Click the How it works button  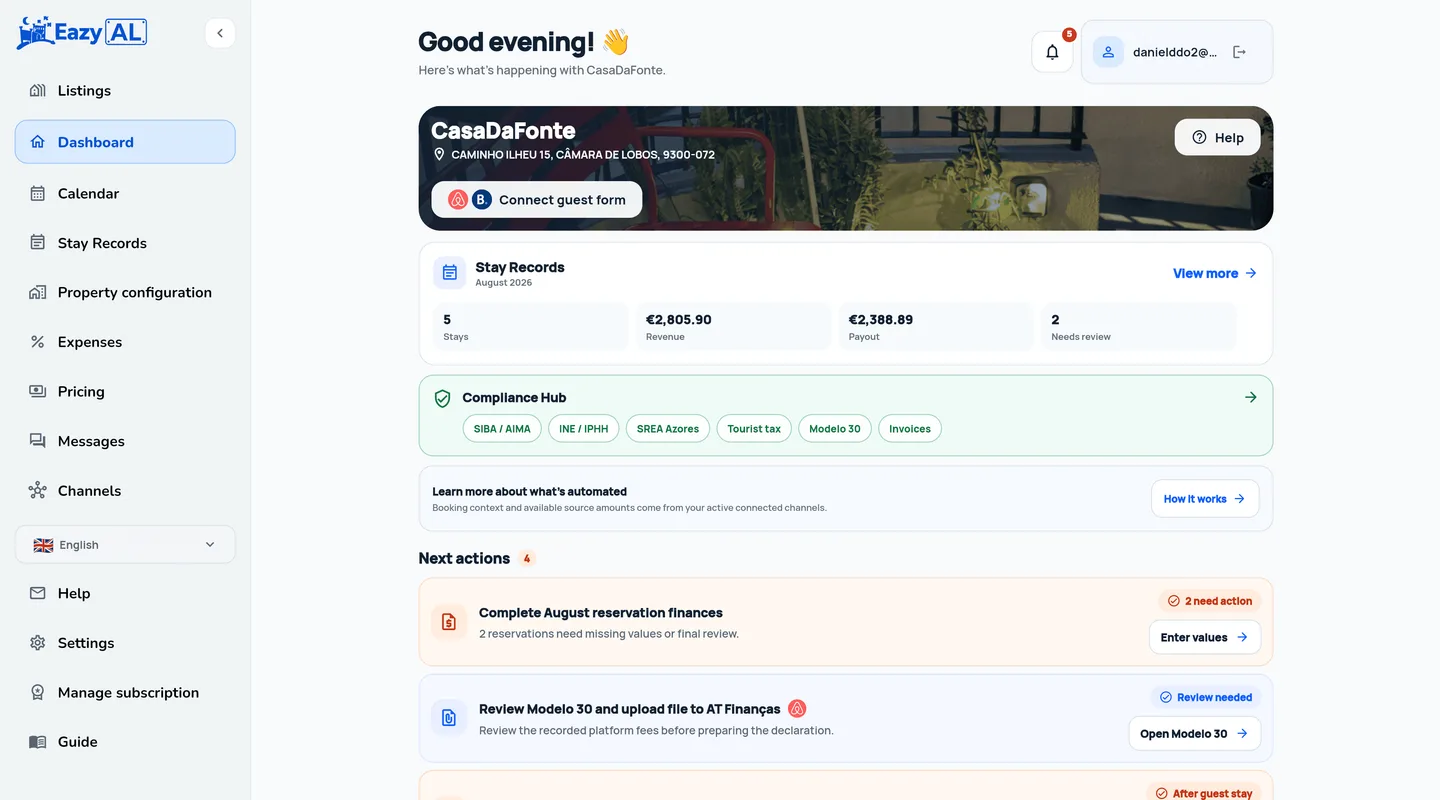[x=1204, y=499]
